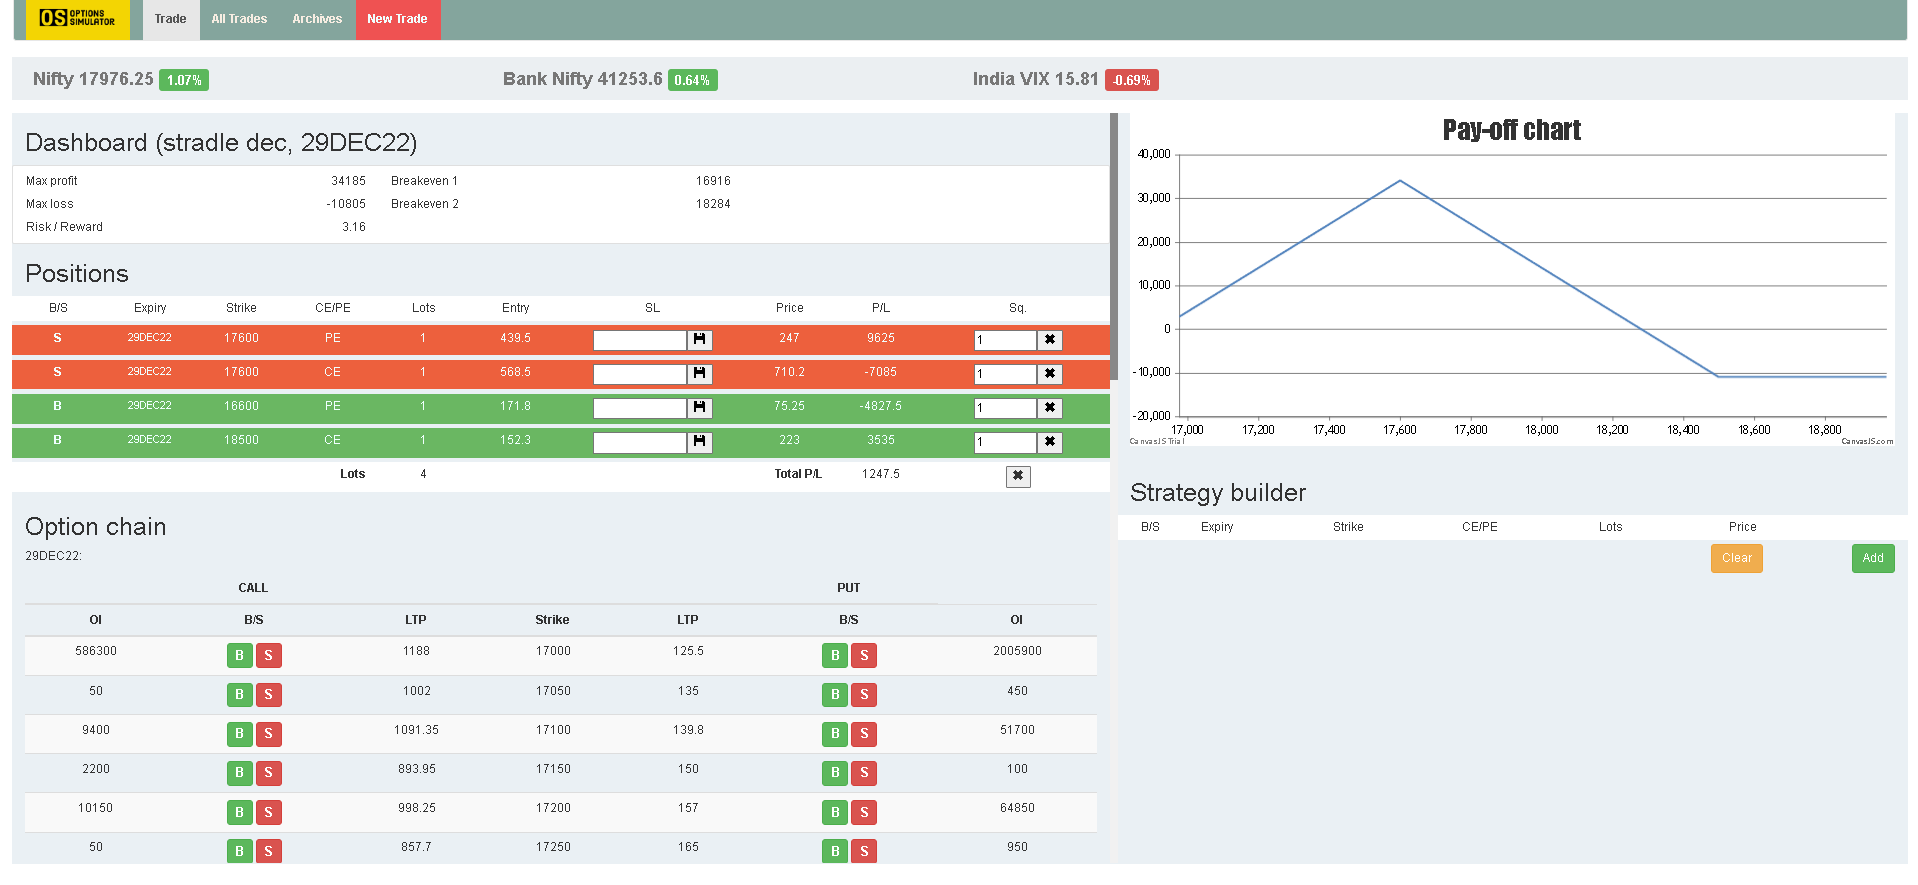Image resolution: width=1918 pixels, height=885 pixels.
Task: Open the All Trades tab
Action: [x=239, y=19]
